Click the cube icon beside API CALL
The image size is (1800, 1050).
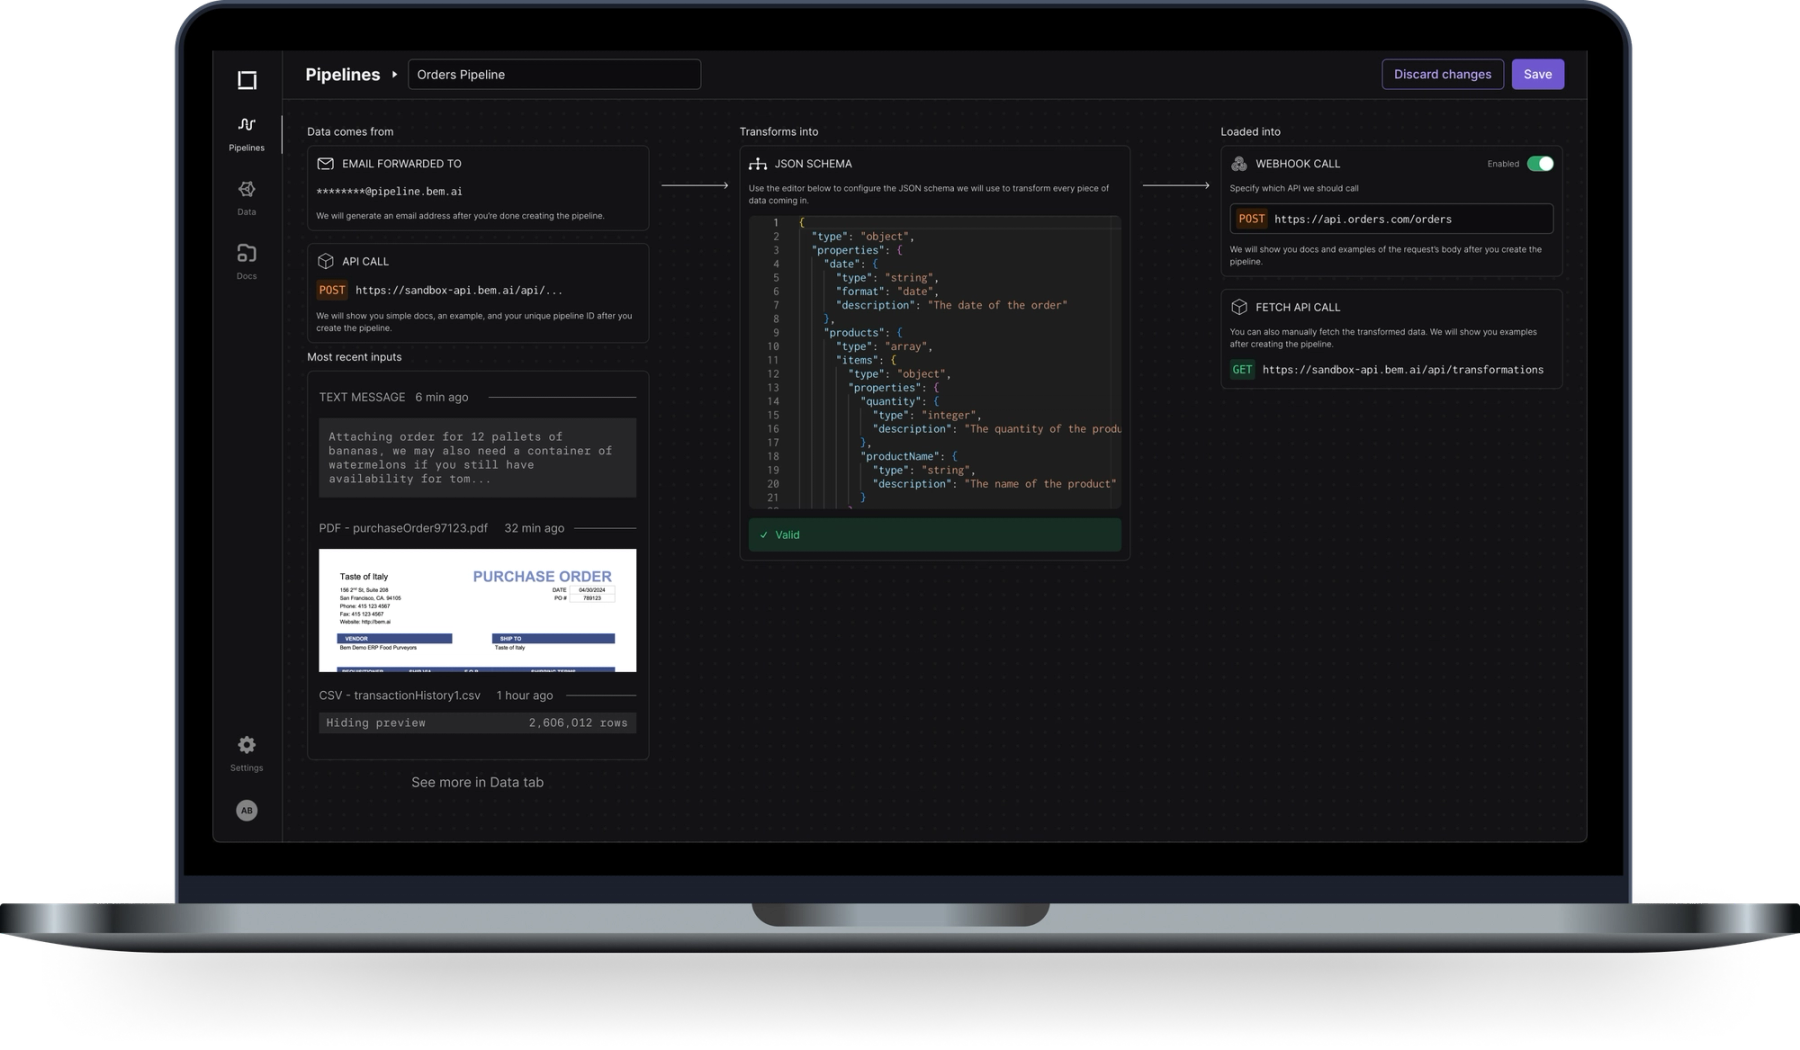(x=325, y=261)
